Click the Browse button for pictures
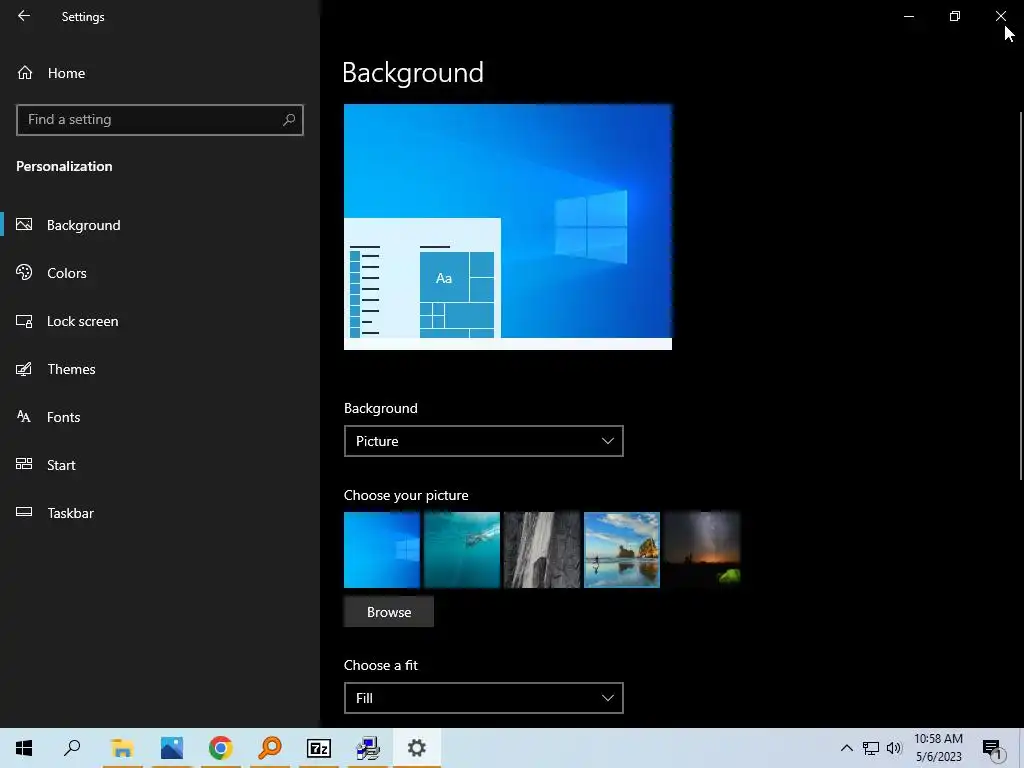1024x768 pixels. tap(389, 612)
